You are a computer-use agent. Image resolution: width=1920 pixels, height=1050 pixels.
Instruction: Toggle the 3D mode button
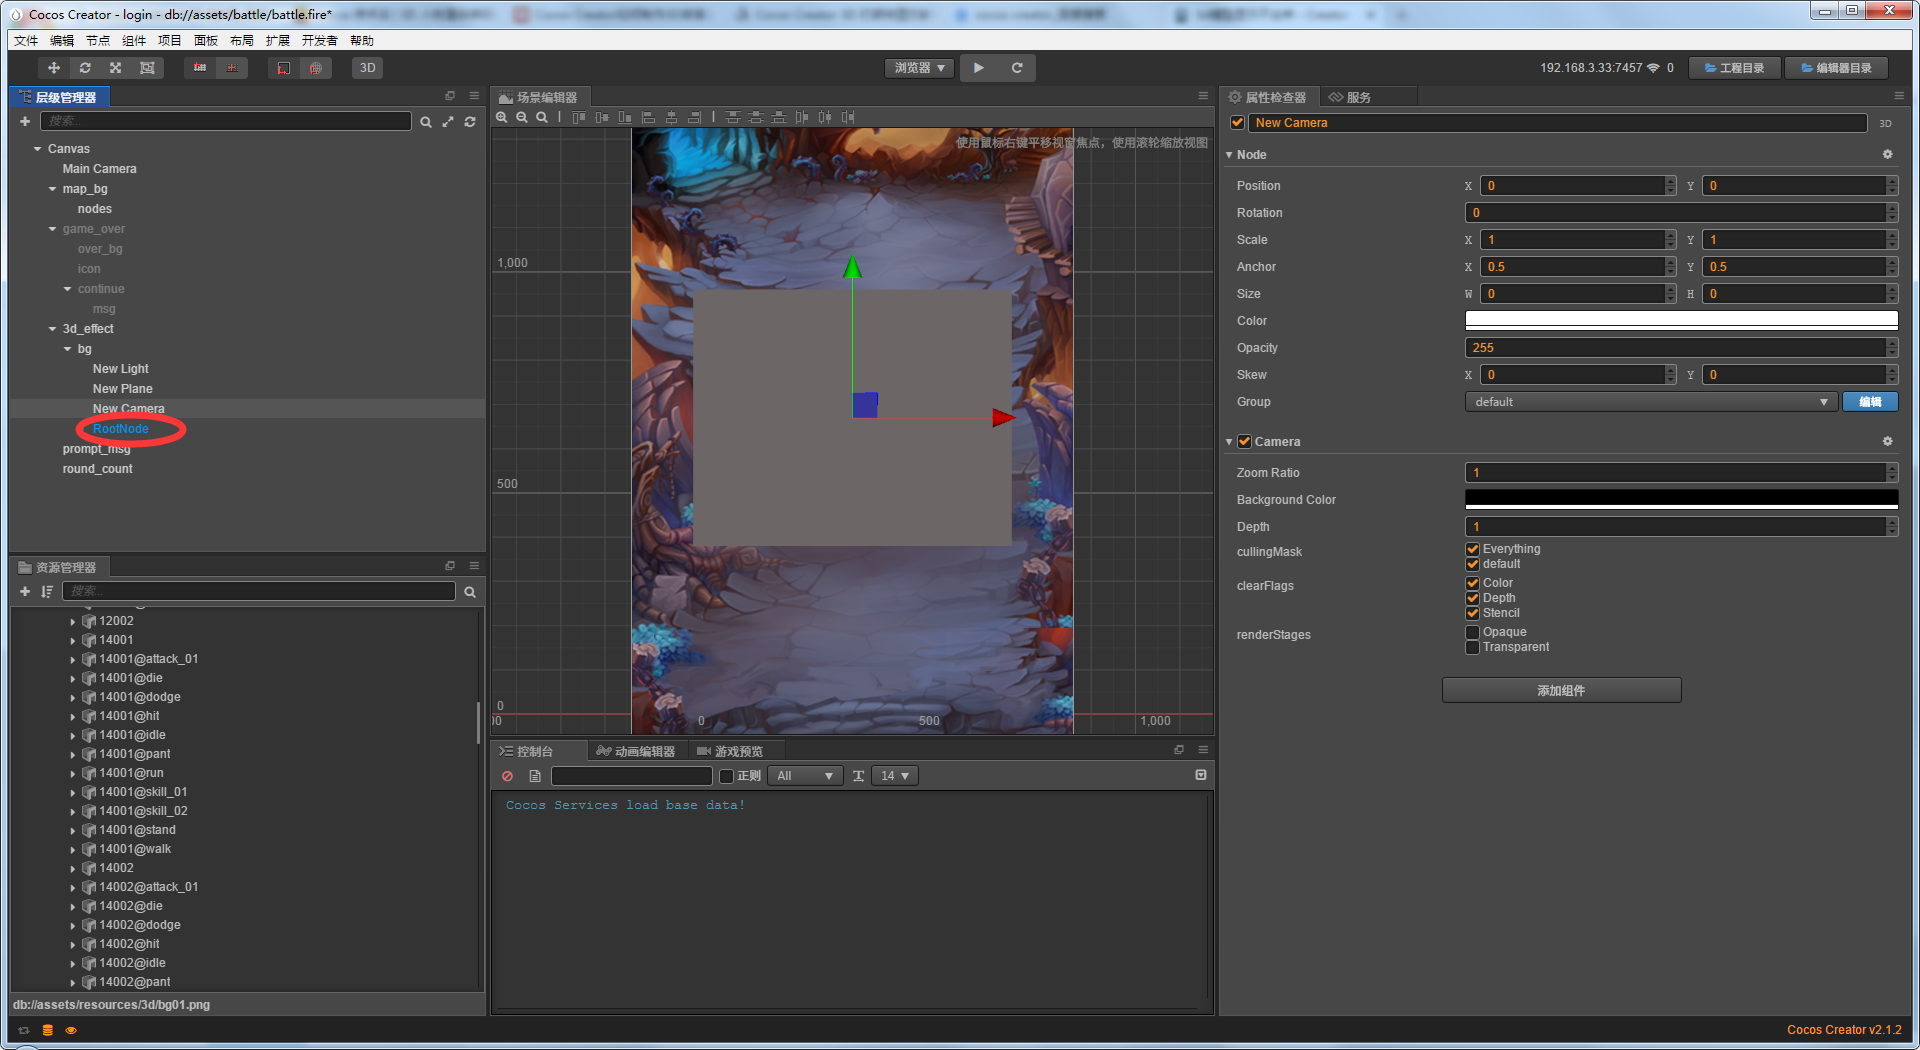[368, 68]
